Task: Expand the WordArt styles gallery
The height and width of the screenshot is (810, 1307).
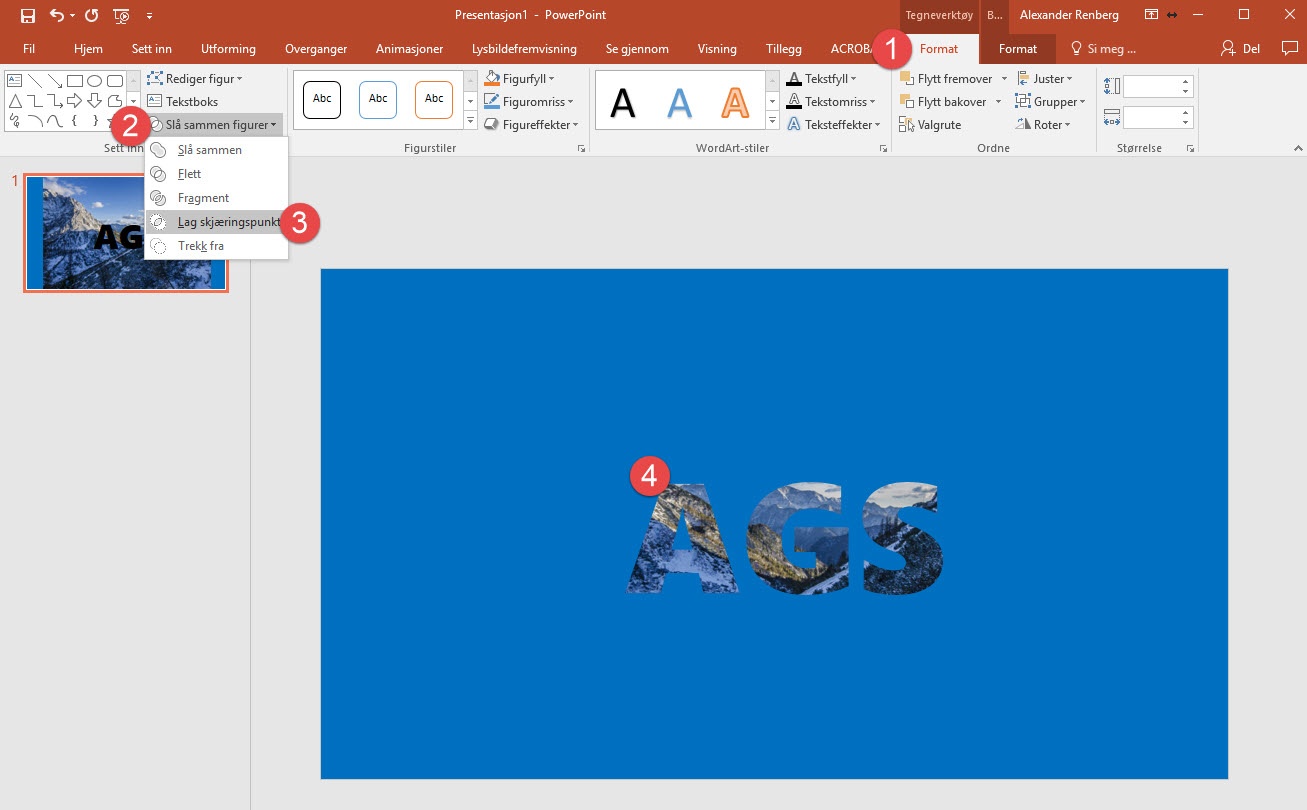Action: coord(773,121)
